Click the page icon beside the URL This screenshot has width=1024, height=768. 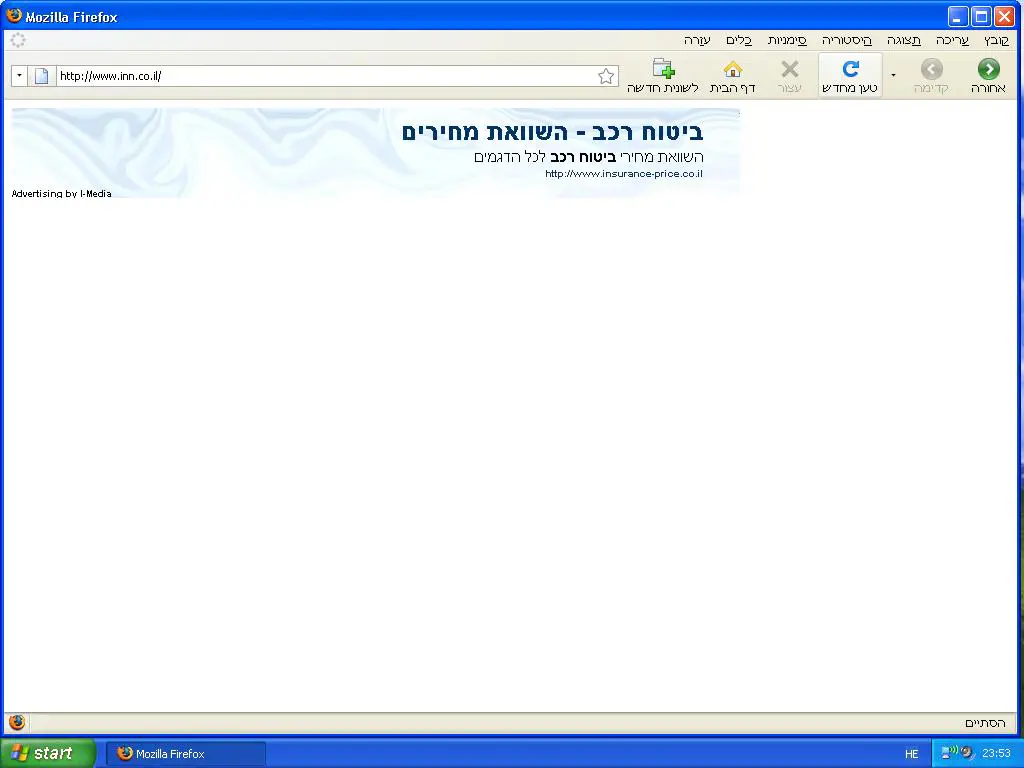click(42, 76)
